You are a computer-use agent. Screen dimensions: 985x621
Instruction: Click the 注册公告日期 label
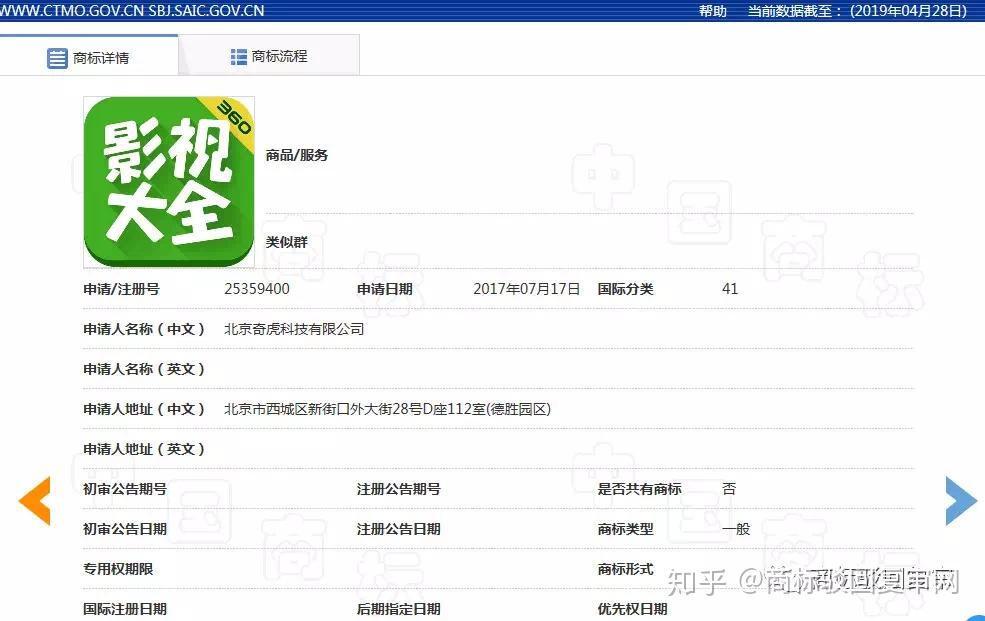point(399,529)
